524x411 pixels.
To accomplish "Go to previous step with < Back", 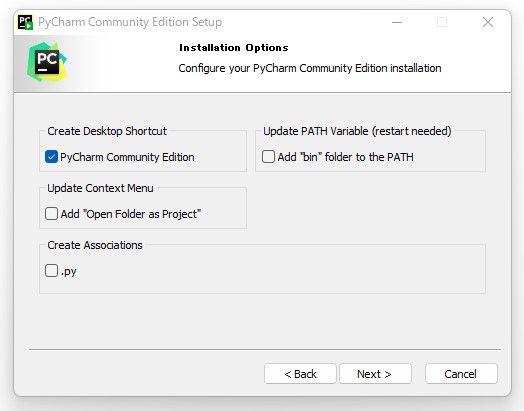I will click(x=300, y=374).
